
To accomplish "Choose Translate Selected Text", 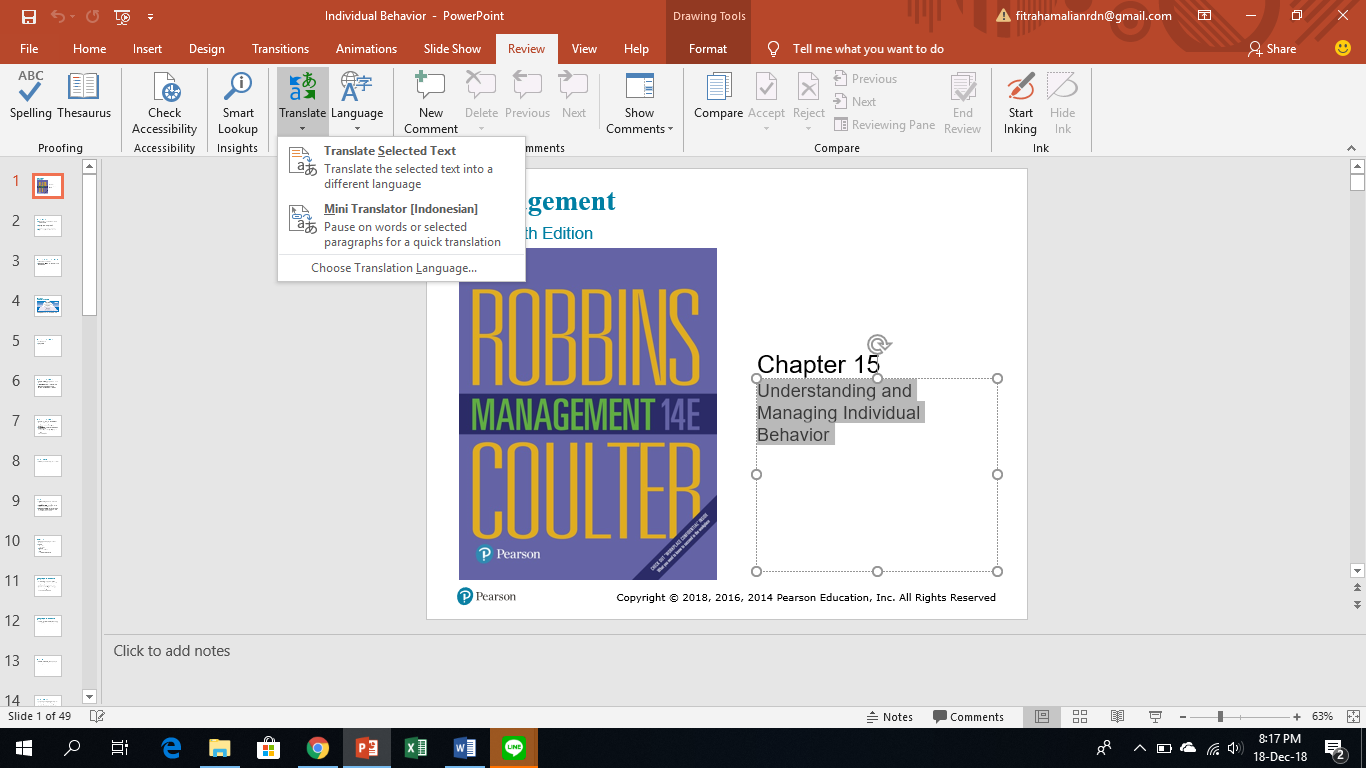I will click(401, 167).
